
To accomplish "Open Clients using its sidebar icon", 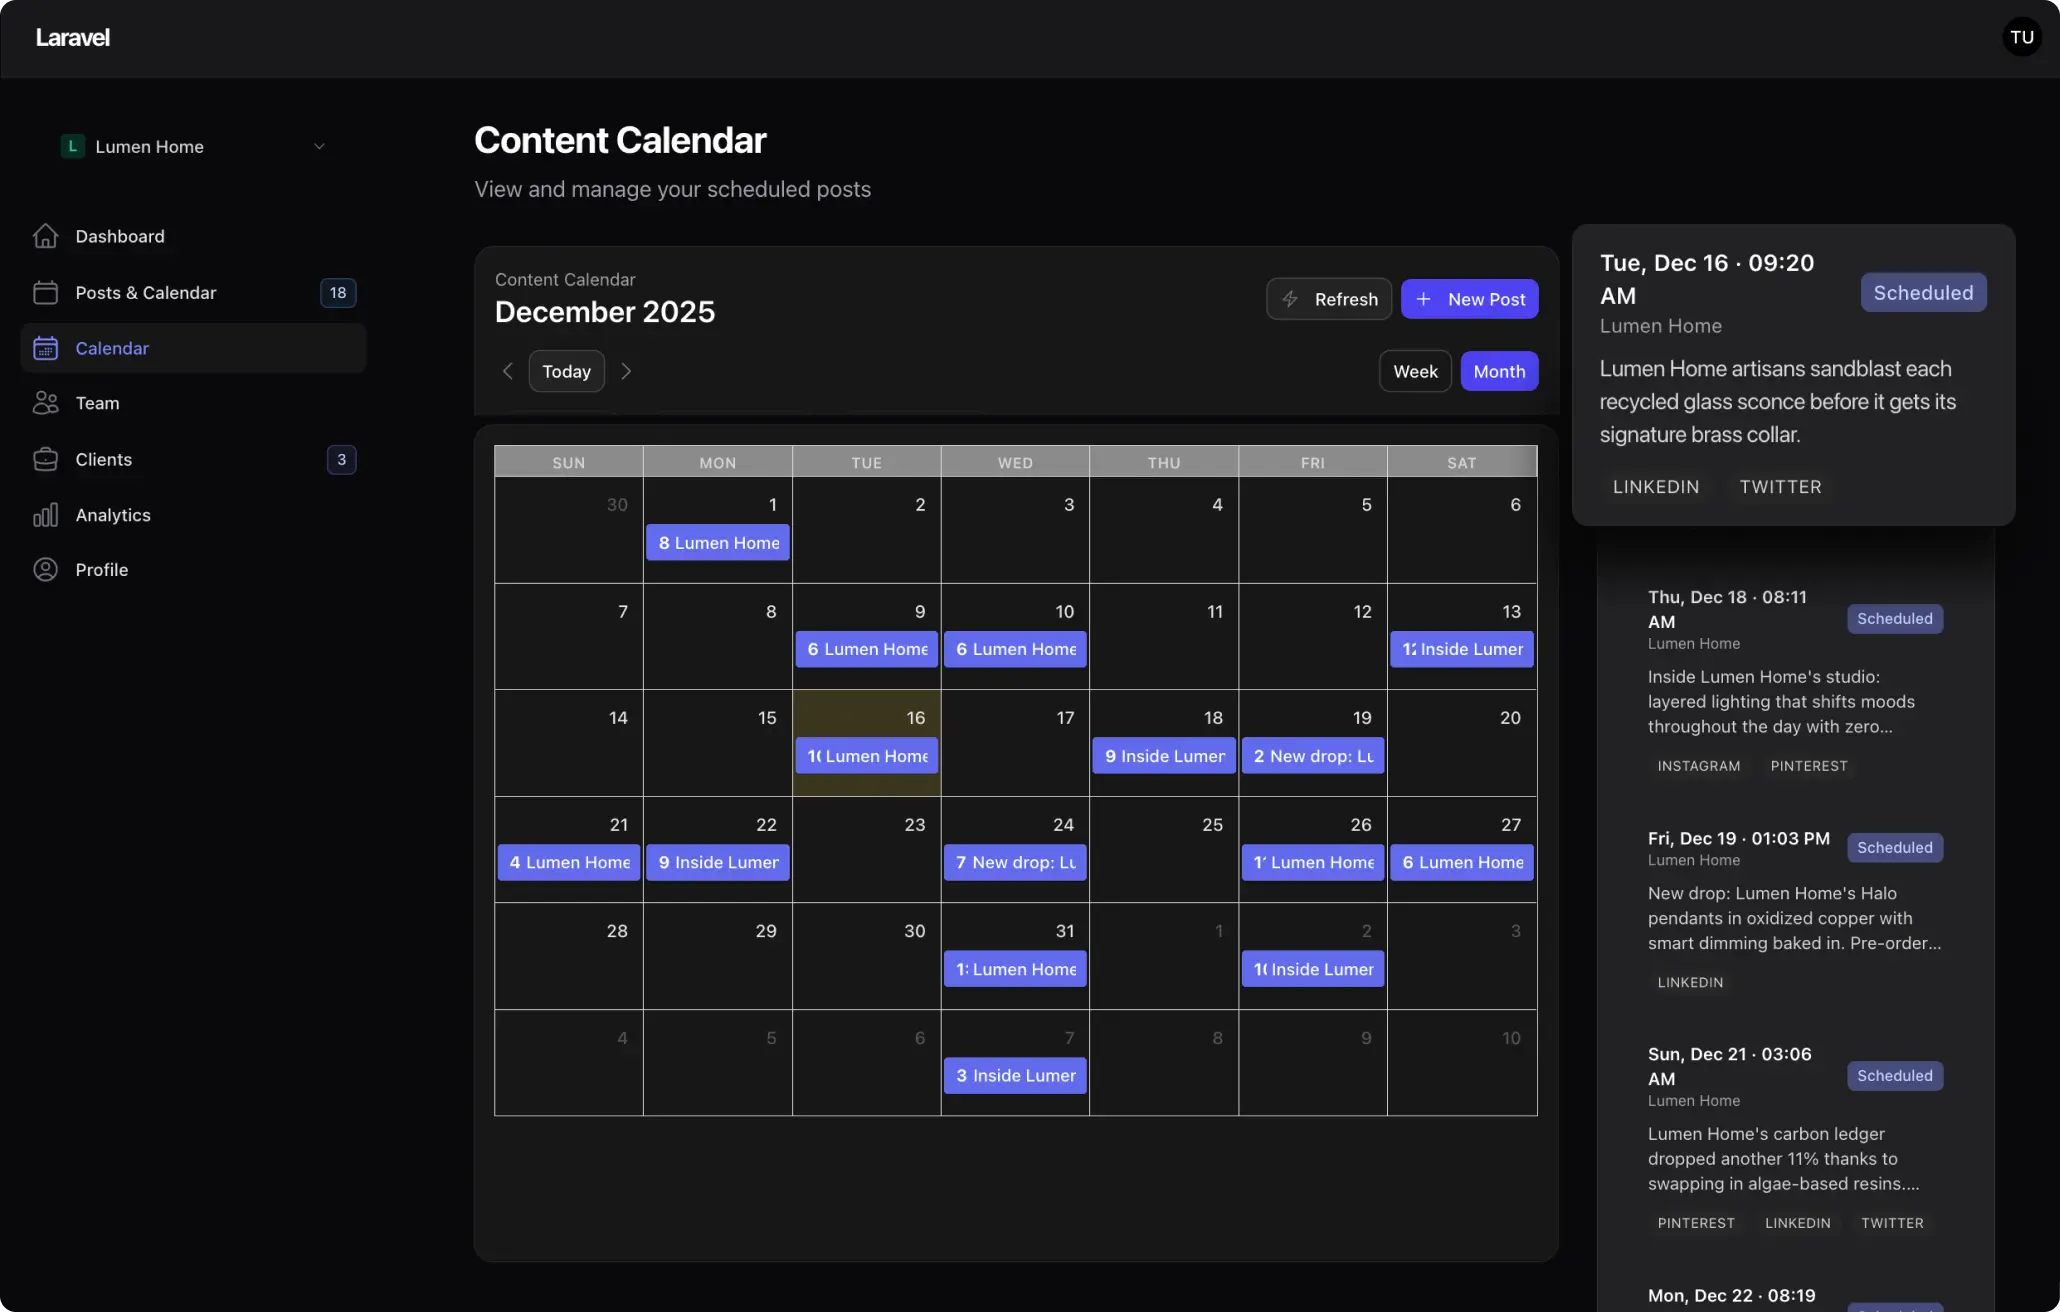I will (46, 459).
